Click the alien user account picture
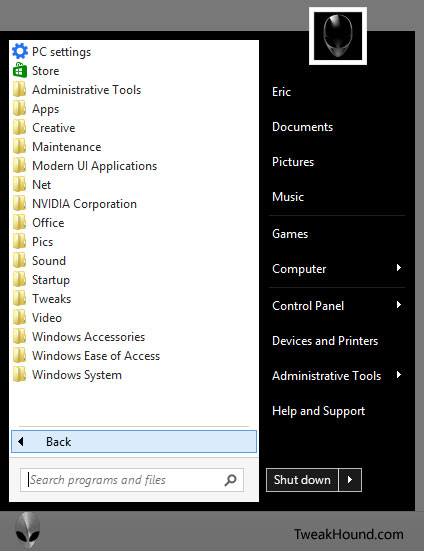Image resolution: width=424 pixels, height=551 pixels. point(338,36)
